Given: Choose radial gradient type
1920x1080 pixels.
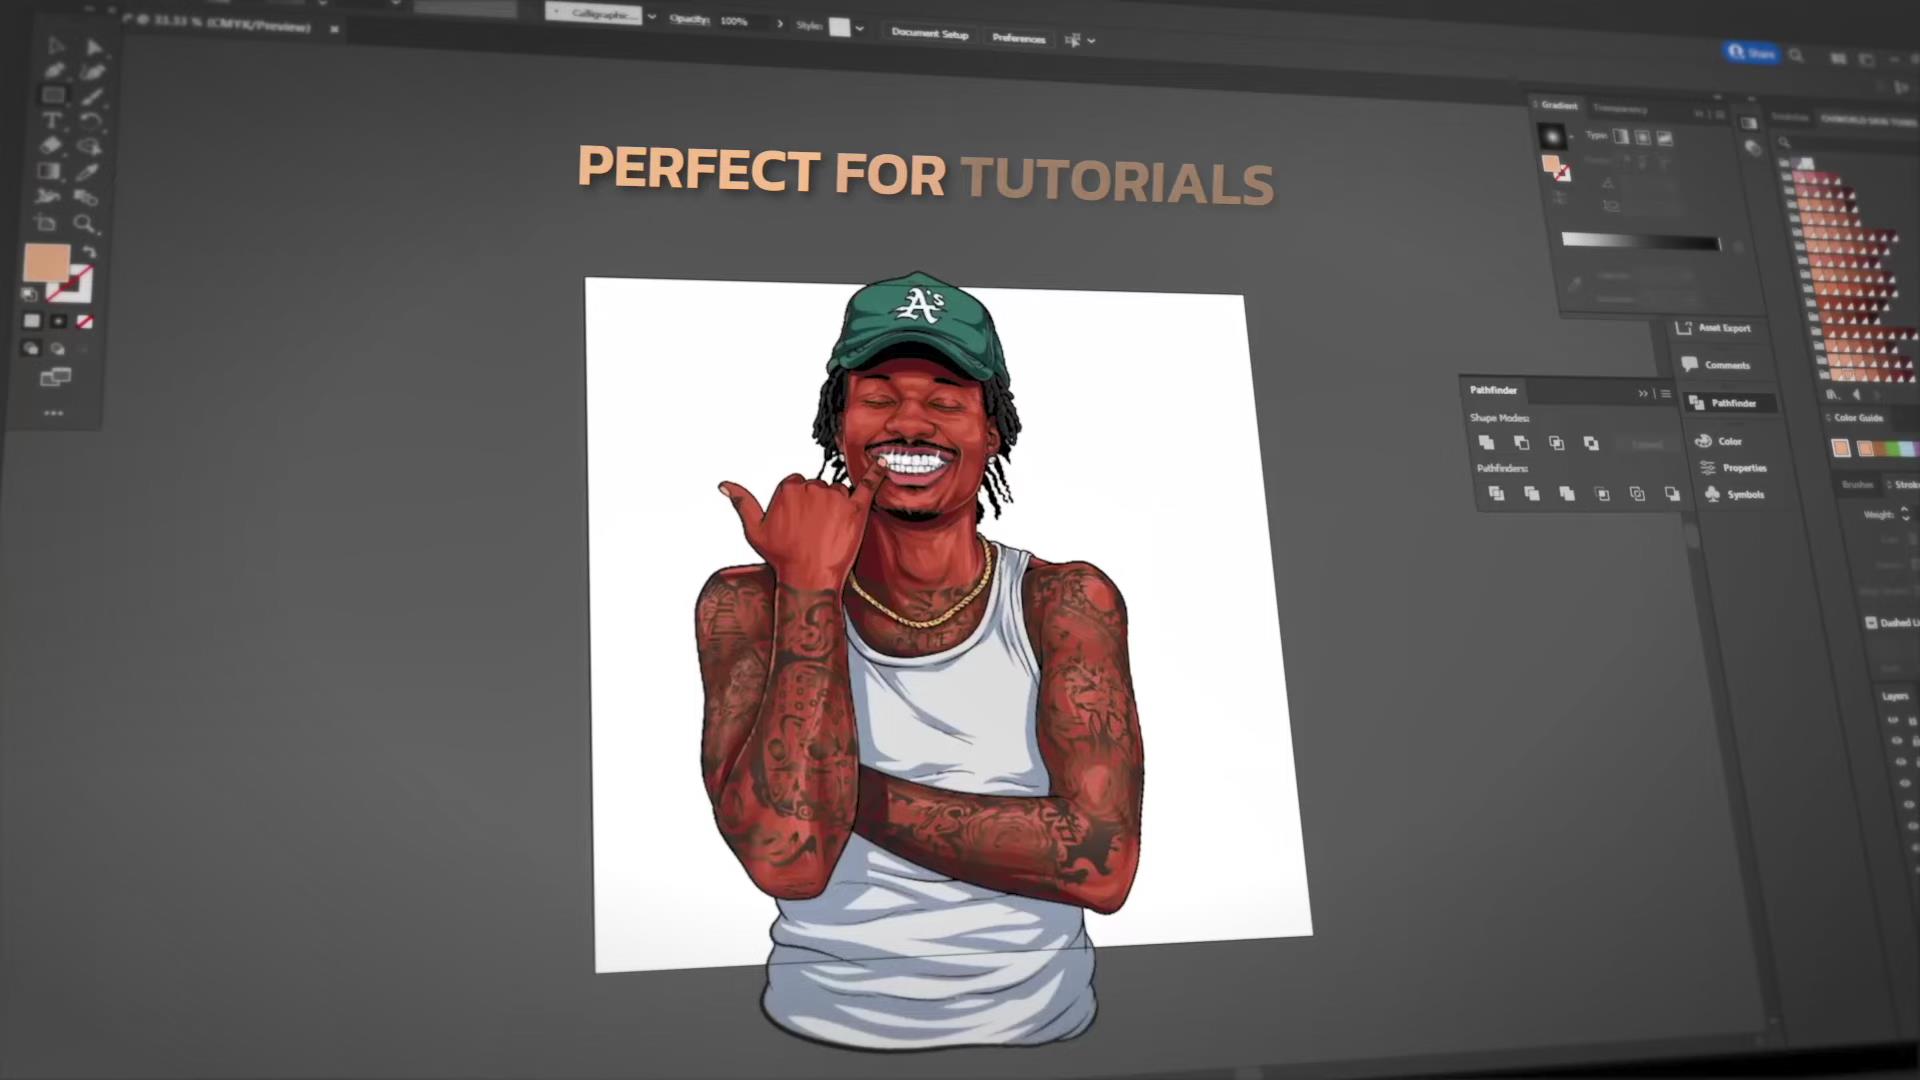Looking at the screenshot, I should point(1642,137).
